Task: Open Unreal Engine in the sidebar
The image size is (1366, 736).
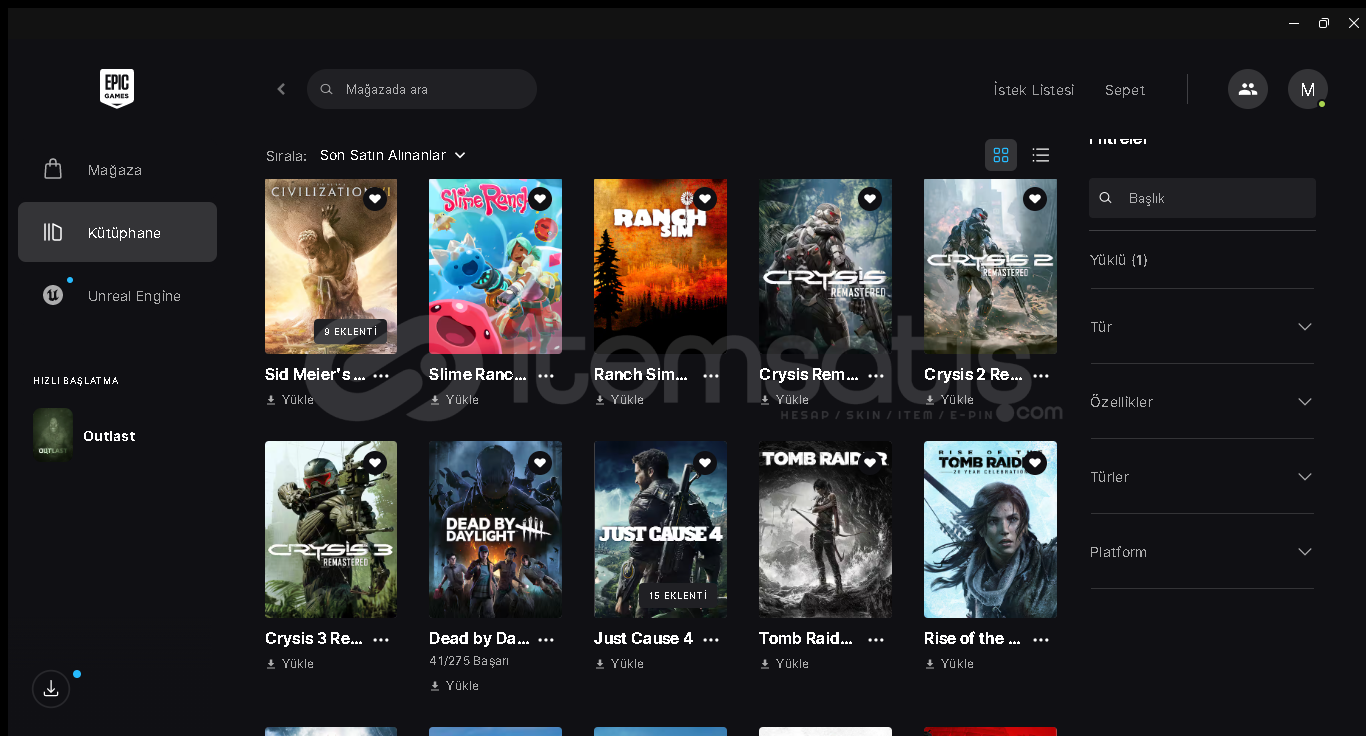Action: [x=117, y=296]
